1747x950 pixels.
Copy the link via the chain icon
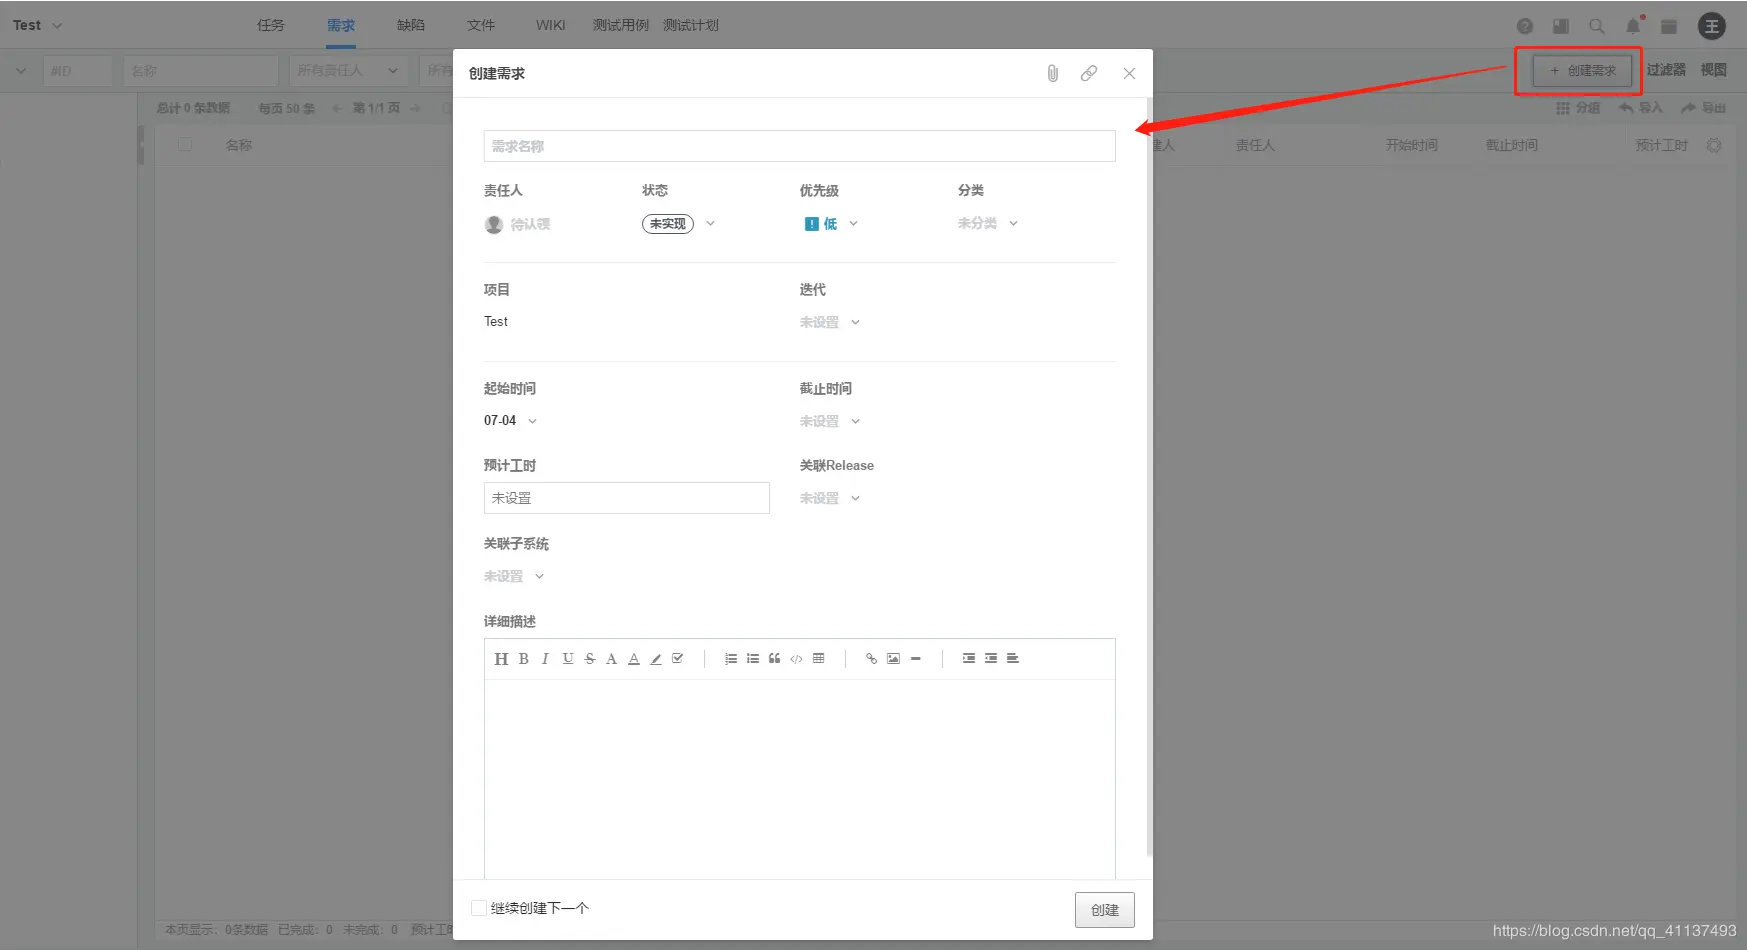coord(1088,73)
